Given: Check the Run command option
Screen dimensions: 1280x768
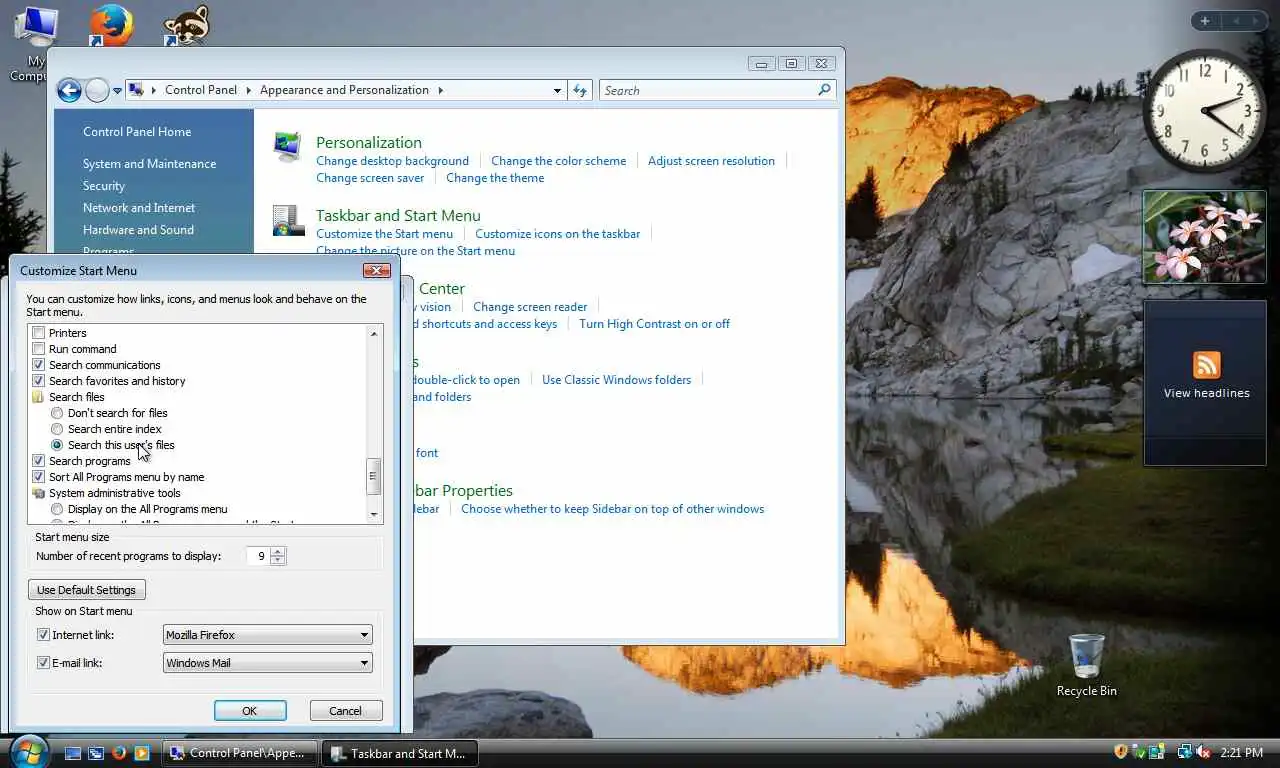Looking at the screenshot, I should pos(39,349).
